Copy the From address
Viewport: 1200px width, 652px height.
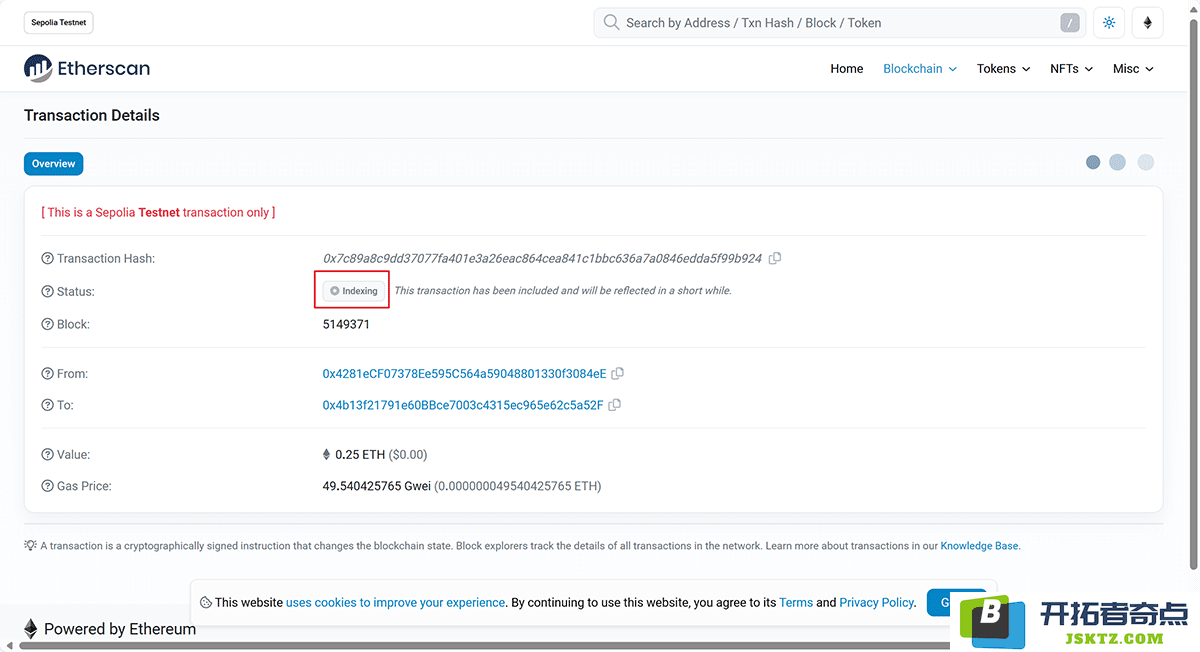618,374
